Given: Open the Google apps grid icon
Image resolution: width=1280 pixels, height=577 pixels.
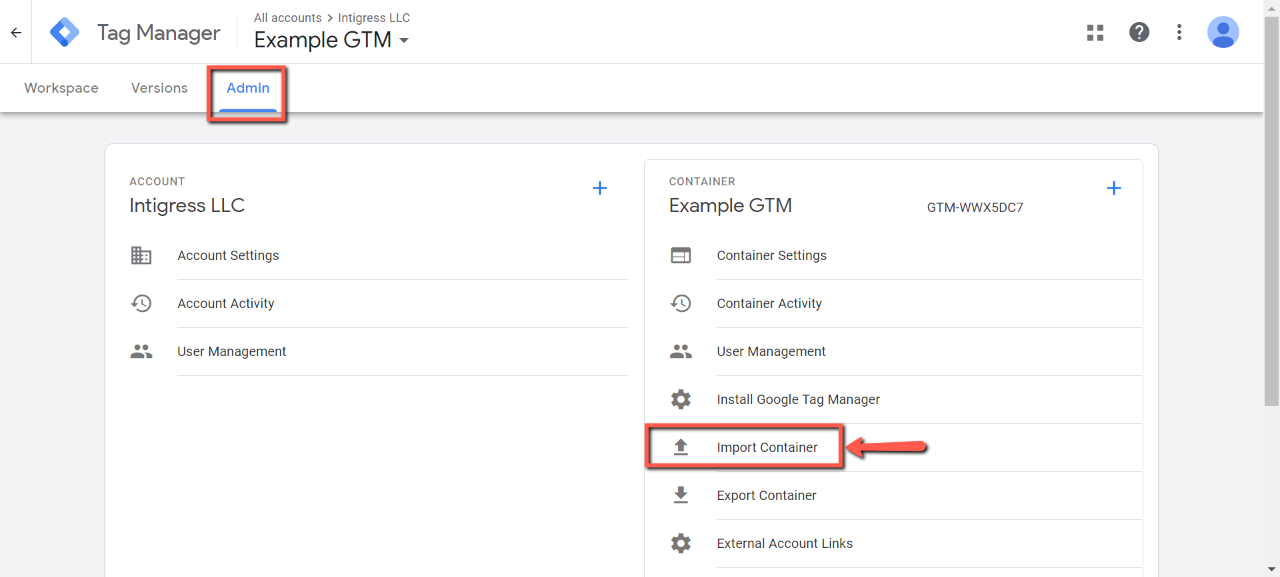Looking at the screenshot, I should 1095,33.
